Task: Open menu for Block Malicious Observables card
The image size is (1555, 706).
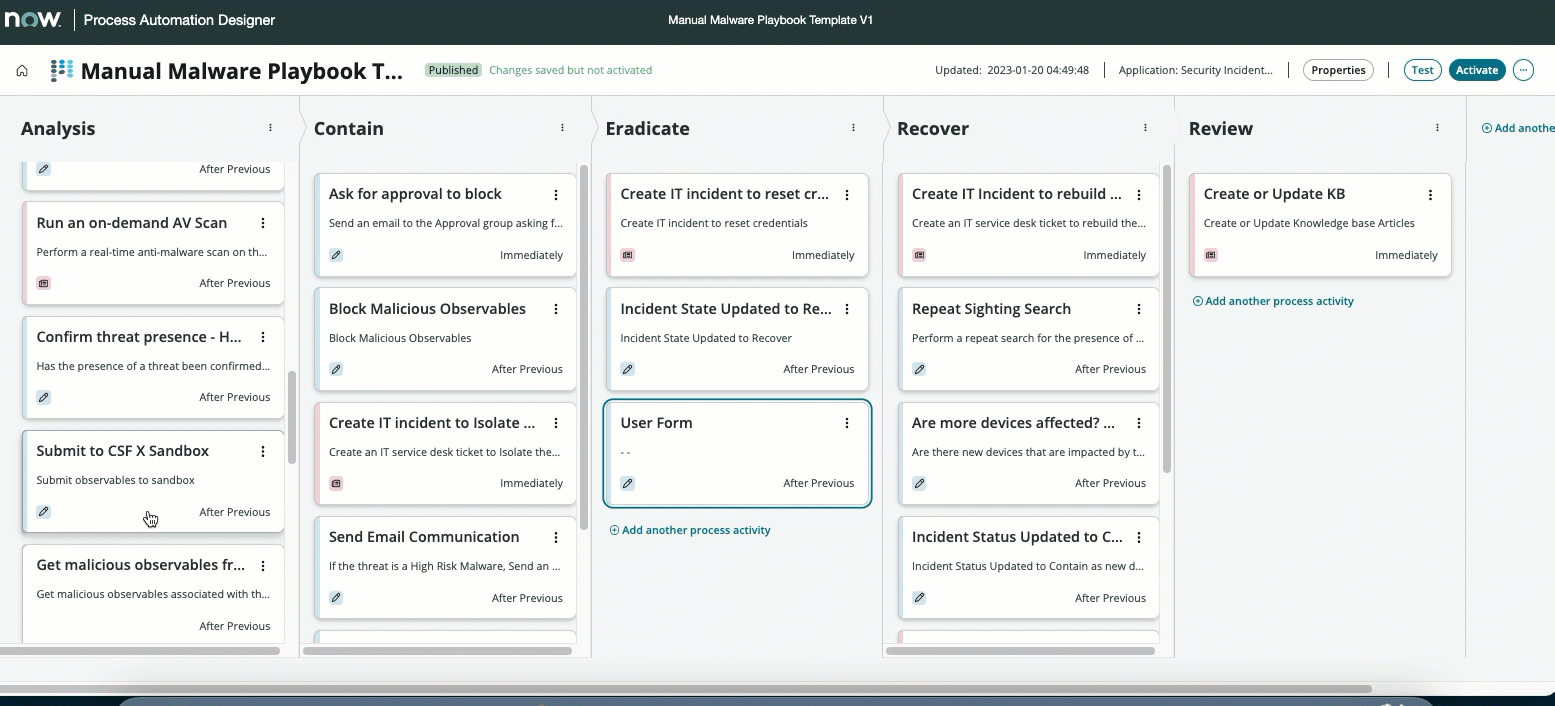Action: pos(556,309)
